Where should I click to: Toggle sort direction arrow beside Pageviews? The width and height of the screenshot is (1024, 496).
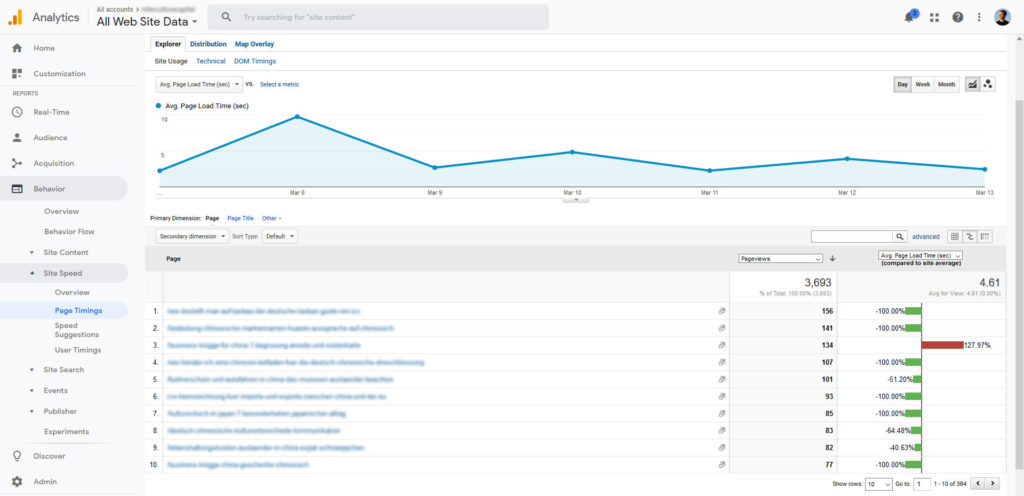click(x=832, y=258)
